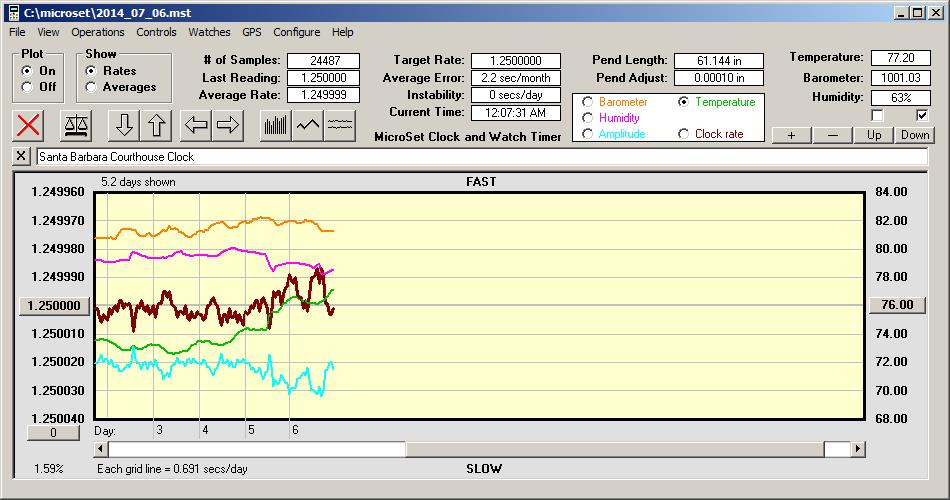The width and height of the screenshot is (950, 500).
Task: Click the Santa Barbara Courthouse Clock text field
Action: pyautogui.click(x=480, y=157)
